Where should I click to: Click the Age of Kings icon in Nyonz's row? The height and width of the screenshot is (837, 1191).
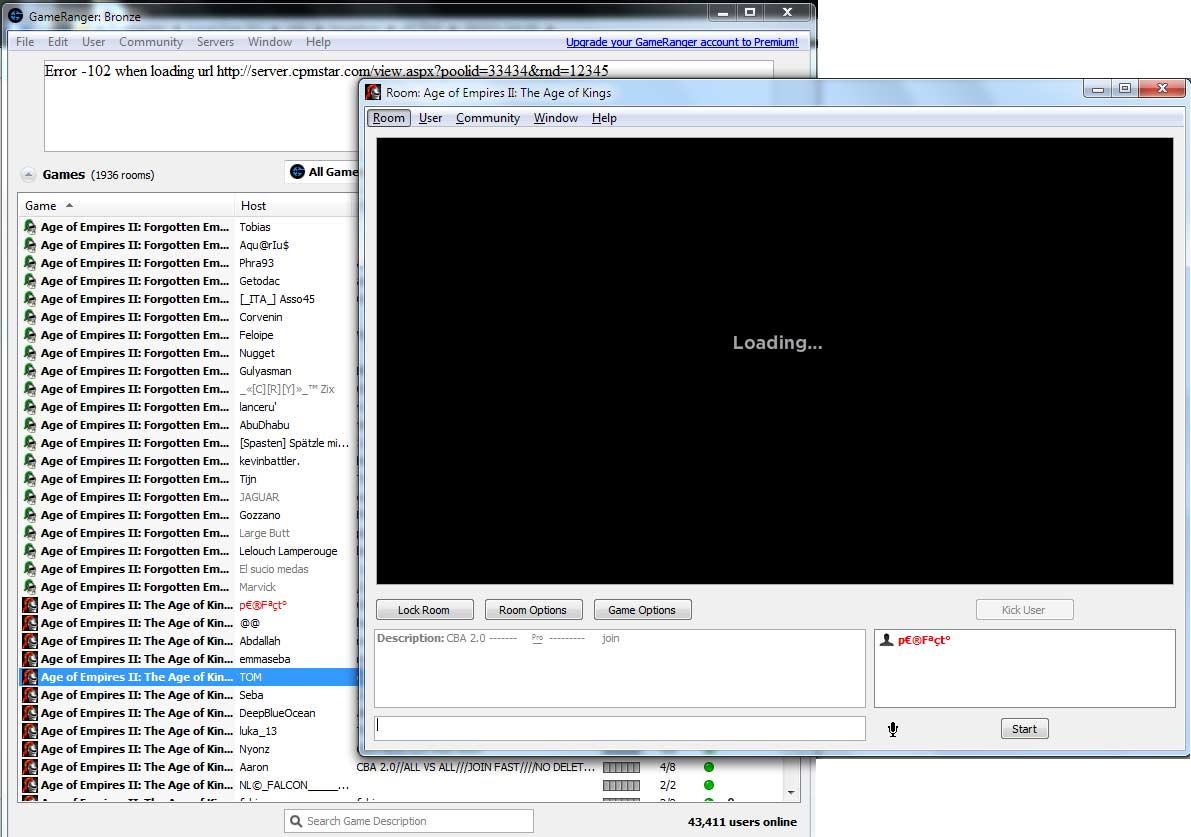click(30, 749)
